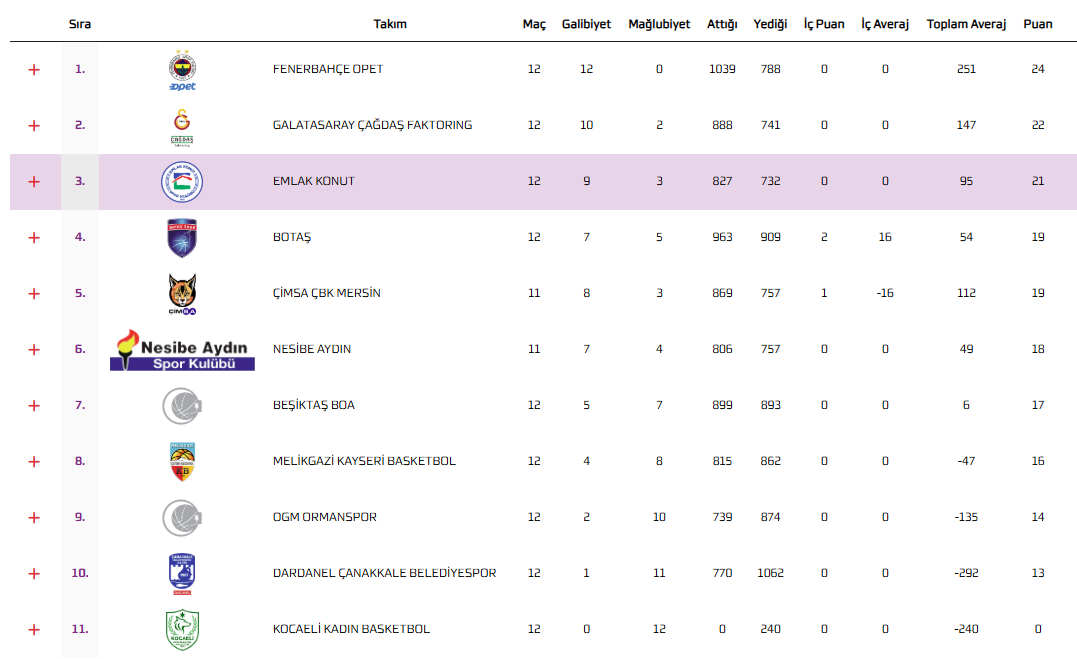Expand the Kocaeli Kadın Basketbol row
The height and width of the screenshot is (659, 1077).
[34, 630]
